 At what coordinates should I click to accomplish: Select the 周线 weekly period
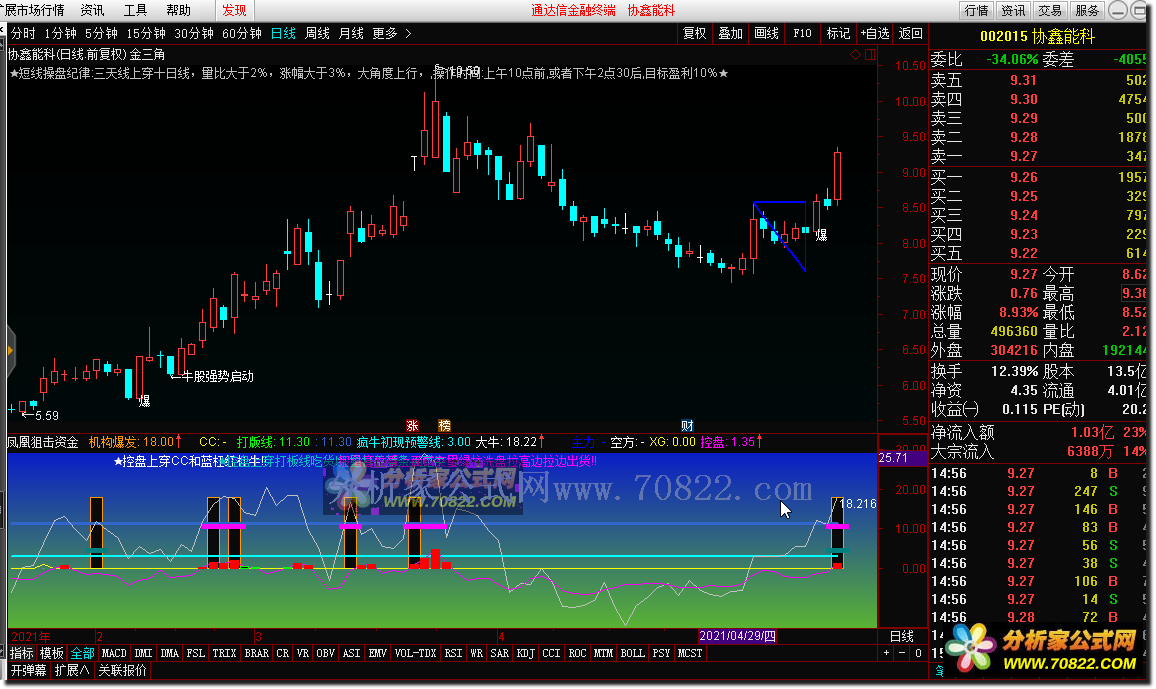[x=317, y=33]
